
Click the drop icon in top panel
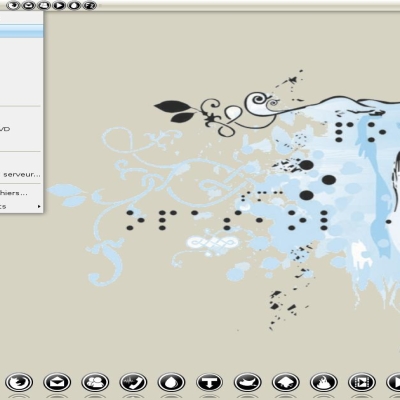pos(74,5)
